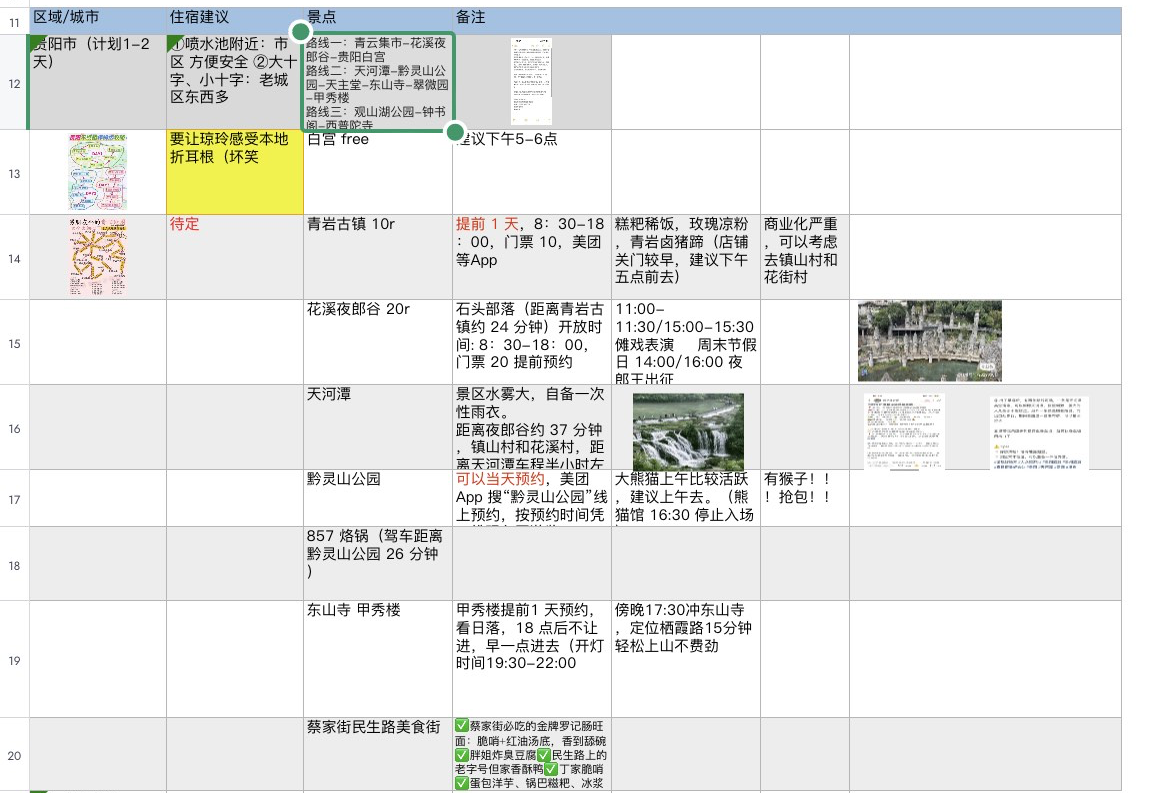
Task: Select the yellow highlighted 折耳根 cell
Action: [234, 172]
